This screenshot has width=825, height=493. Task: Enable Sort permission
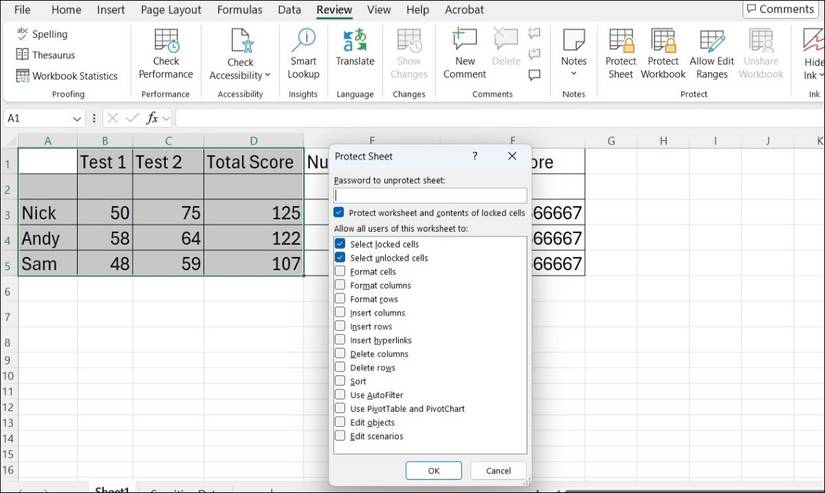point(340,380)
